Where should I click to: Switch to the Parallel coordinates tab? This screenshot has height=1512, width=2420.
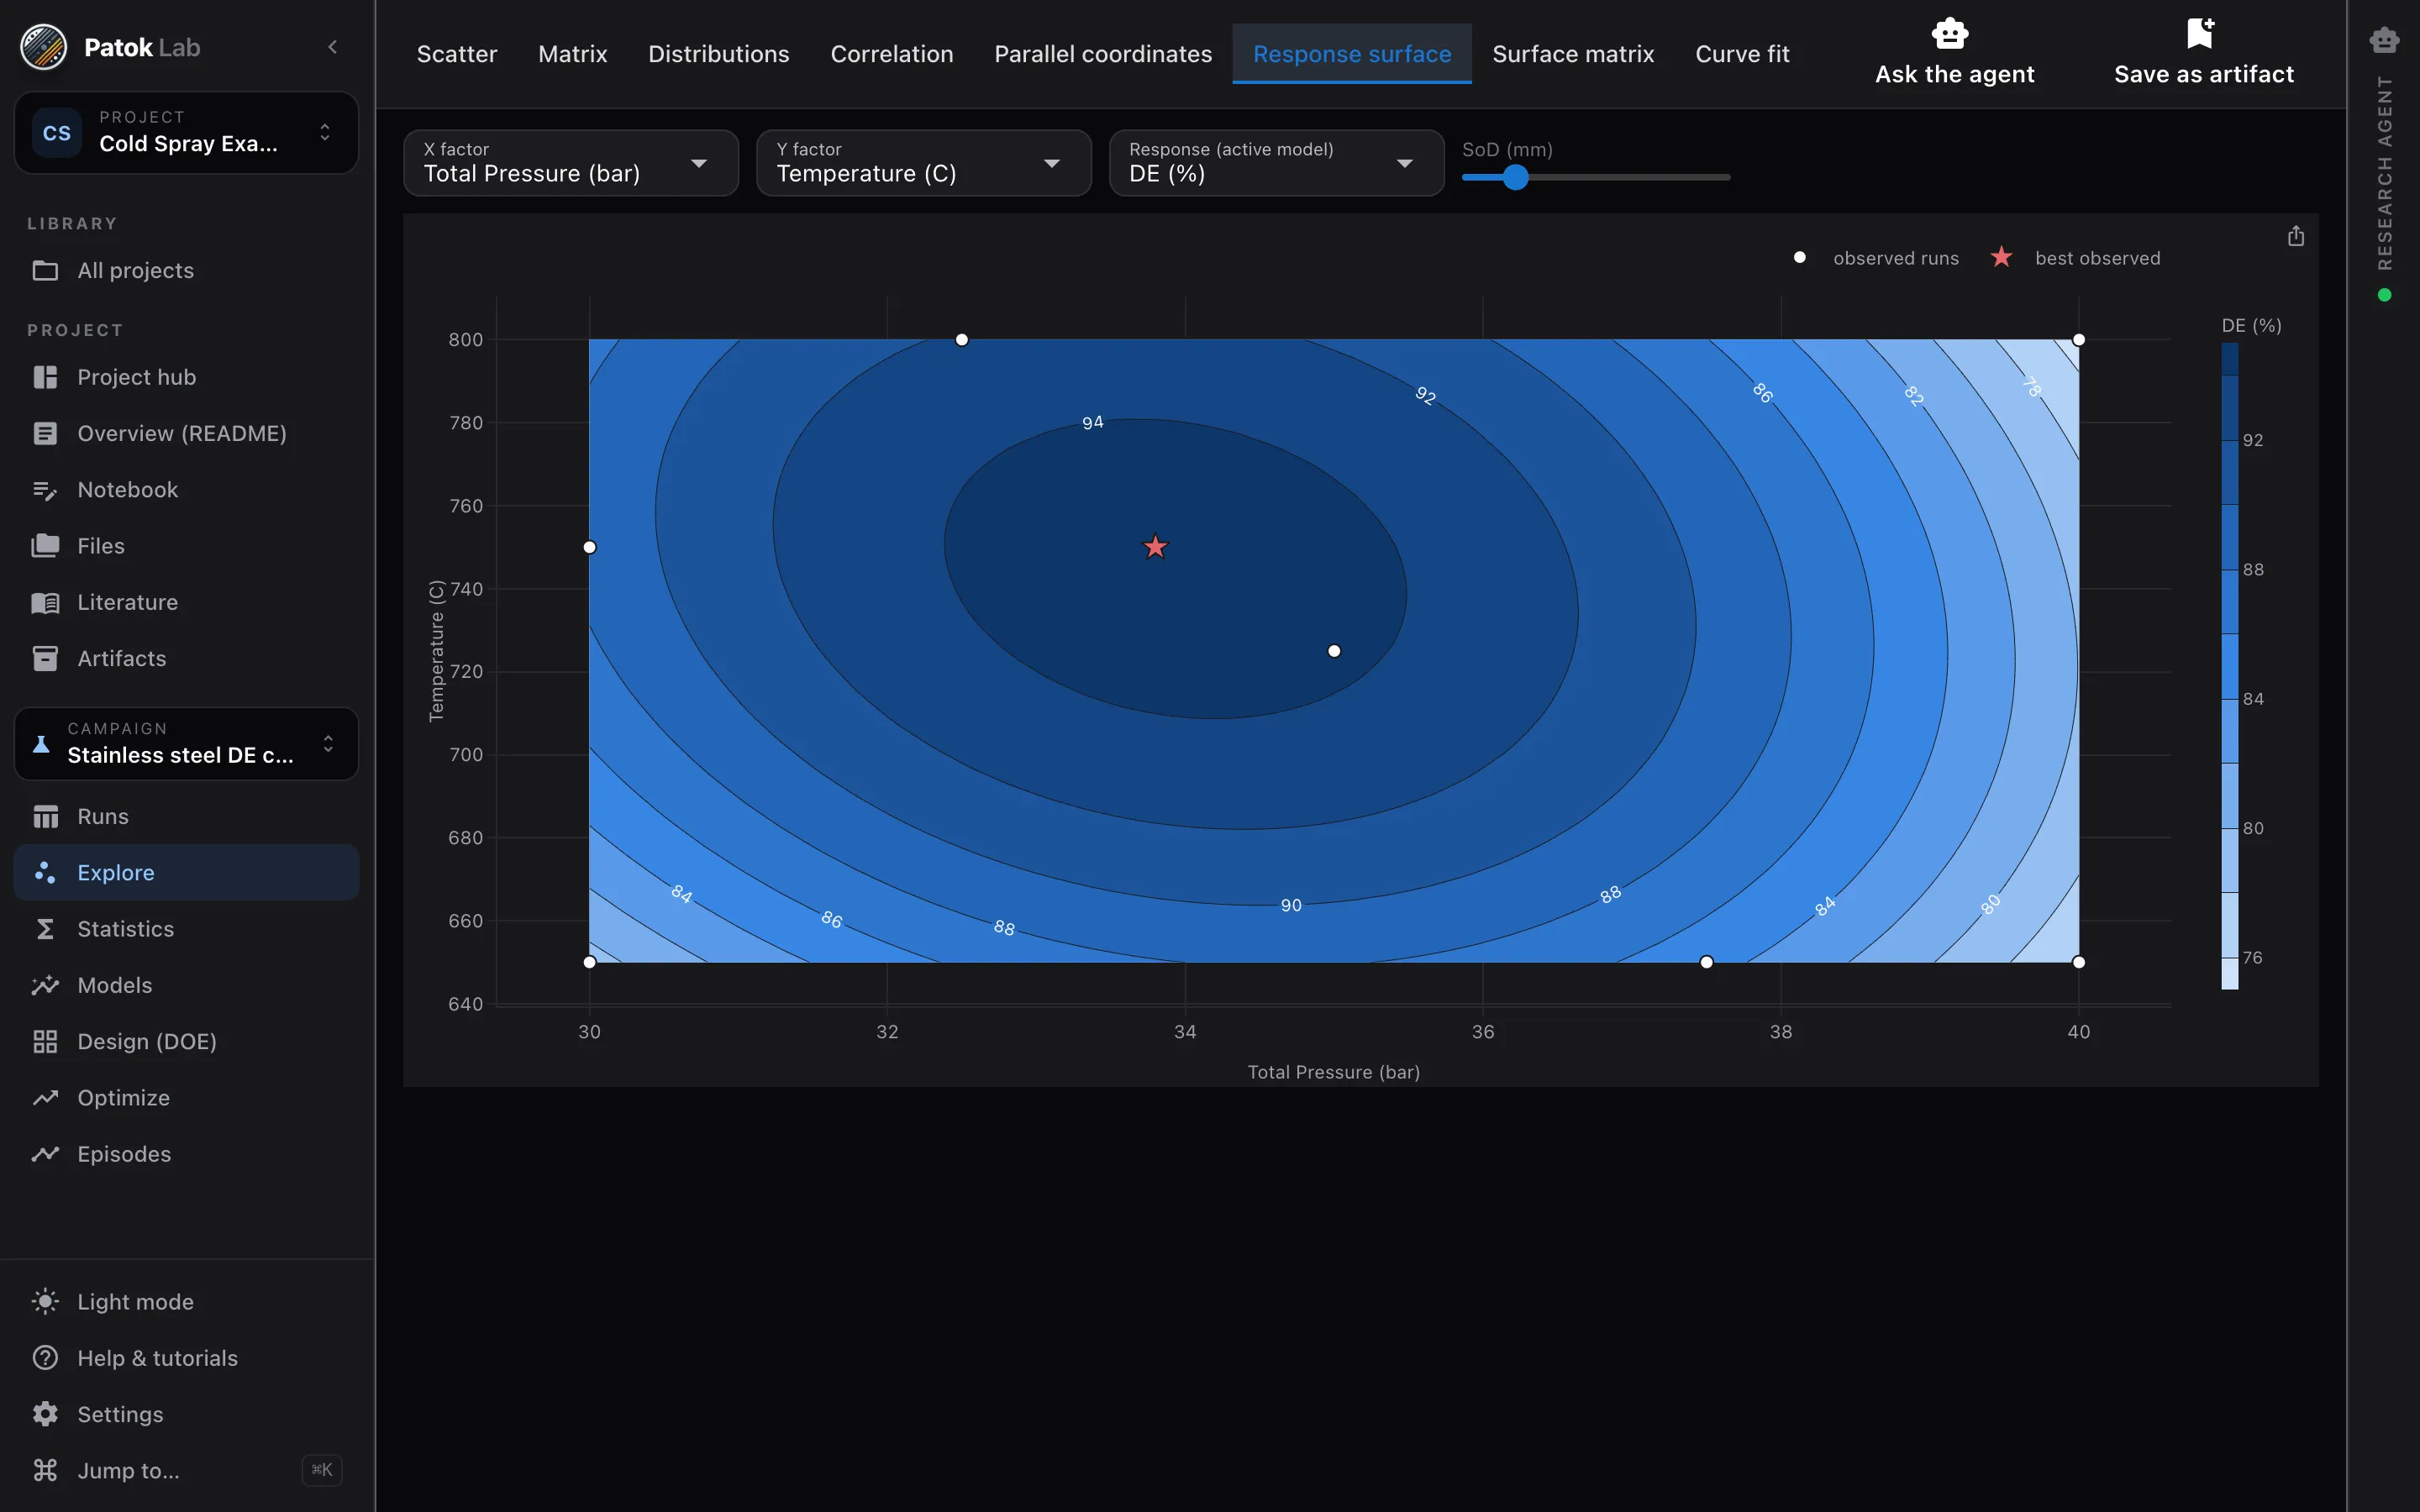pyautogui.click(x=1103, y=54)
